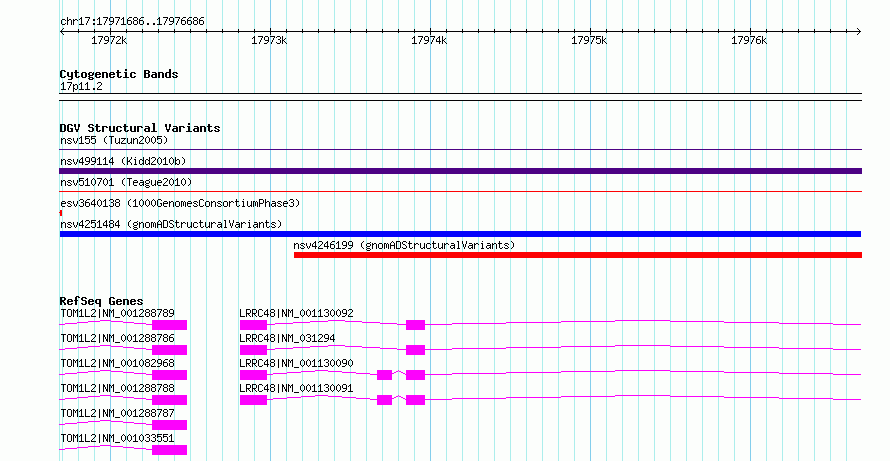The width and height of the screenshot is (890, 461).
Task: Select the third exon of LRRC48 NM_001130090
Action: coord(415,375)
